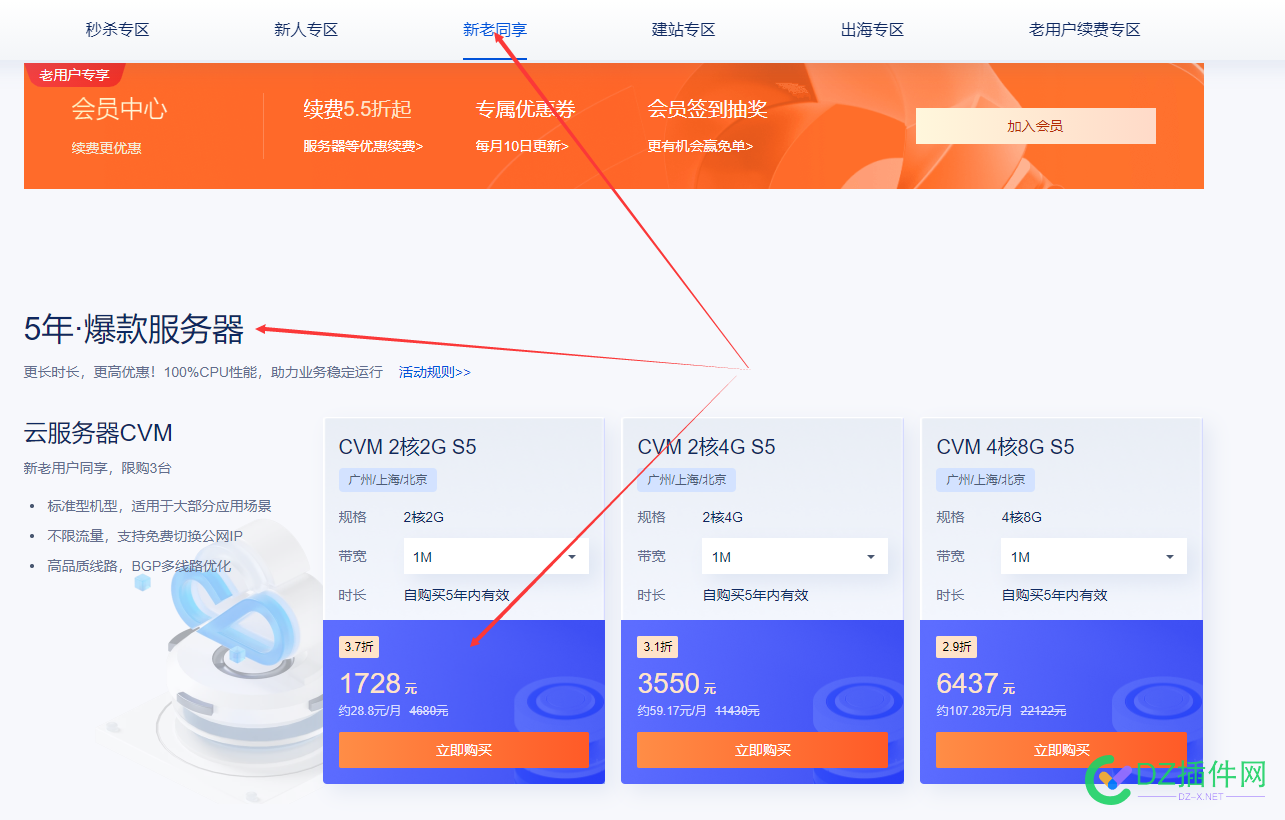Viewport: 1285px width, 820px height.
Task: Click the 3.1折 discount badge
Action: (657, 647)
